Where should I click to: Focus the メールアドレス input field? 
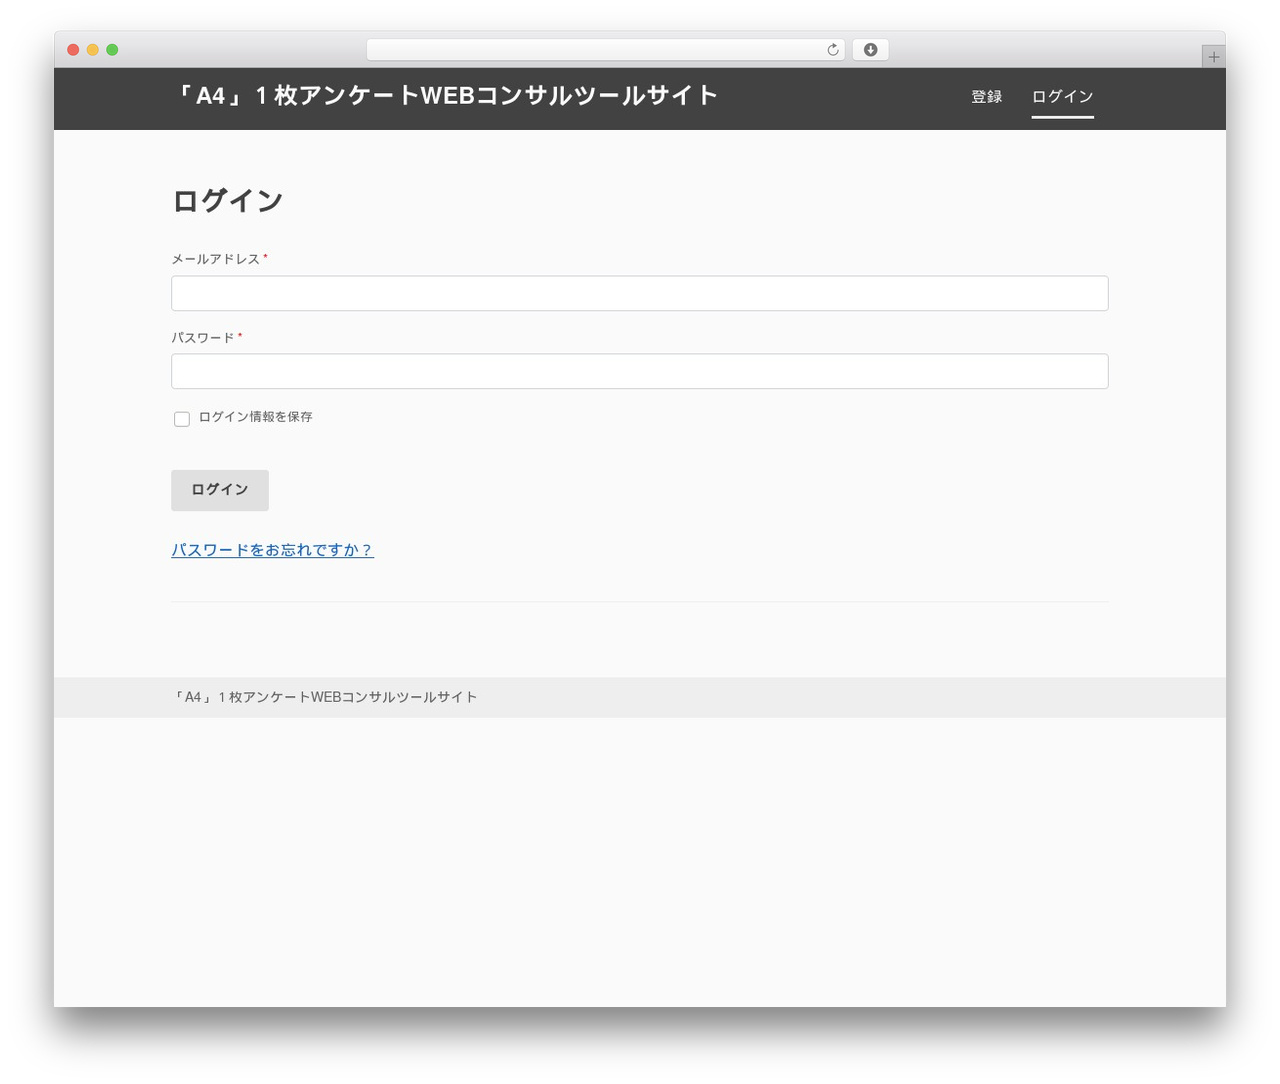click(x=640, y=293)
